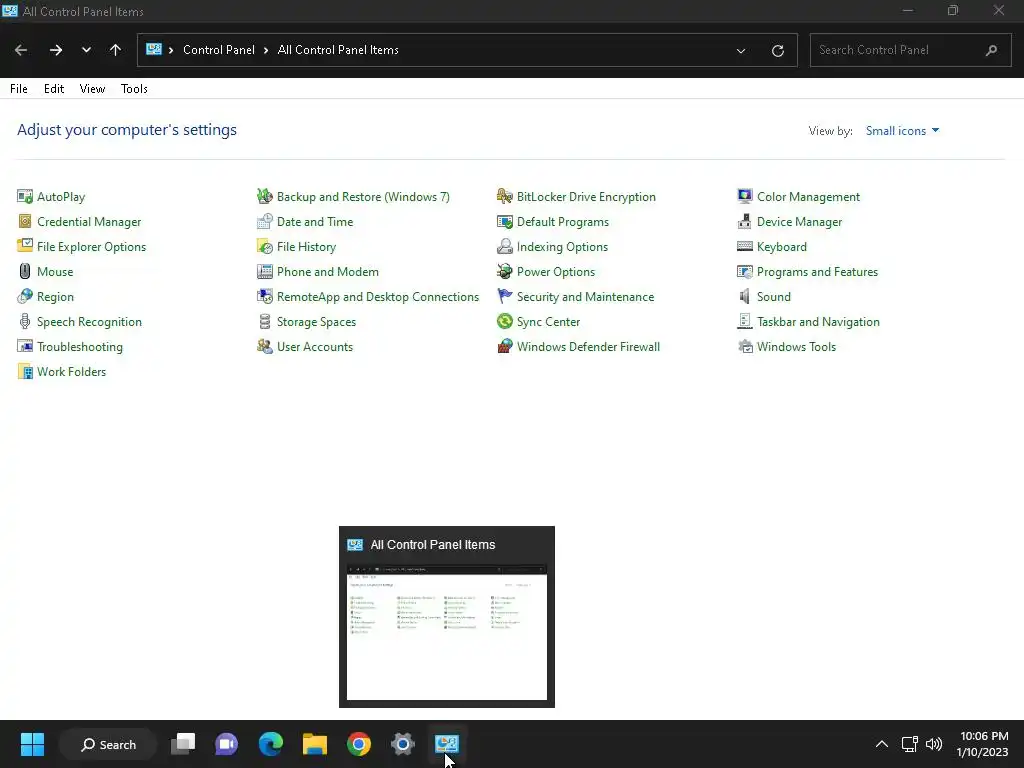This screenshot has width=1024, height=768.
Task: Open the Device Manager icon
Action: point(744,221)
